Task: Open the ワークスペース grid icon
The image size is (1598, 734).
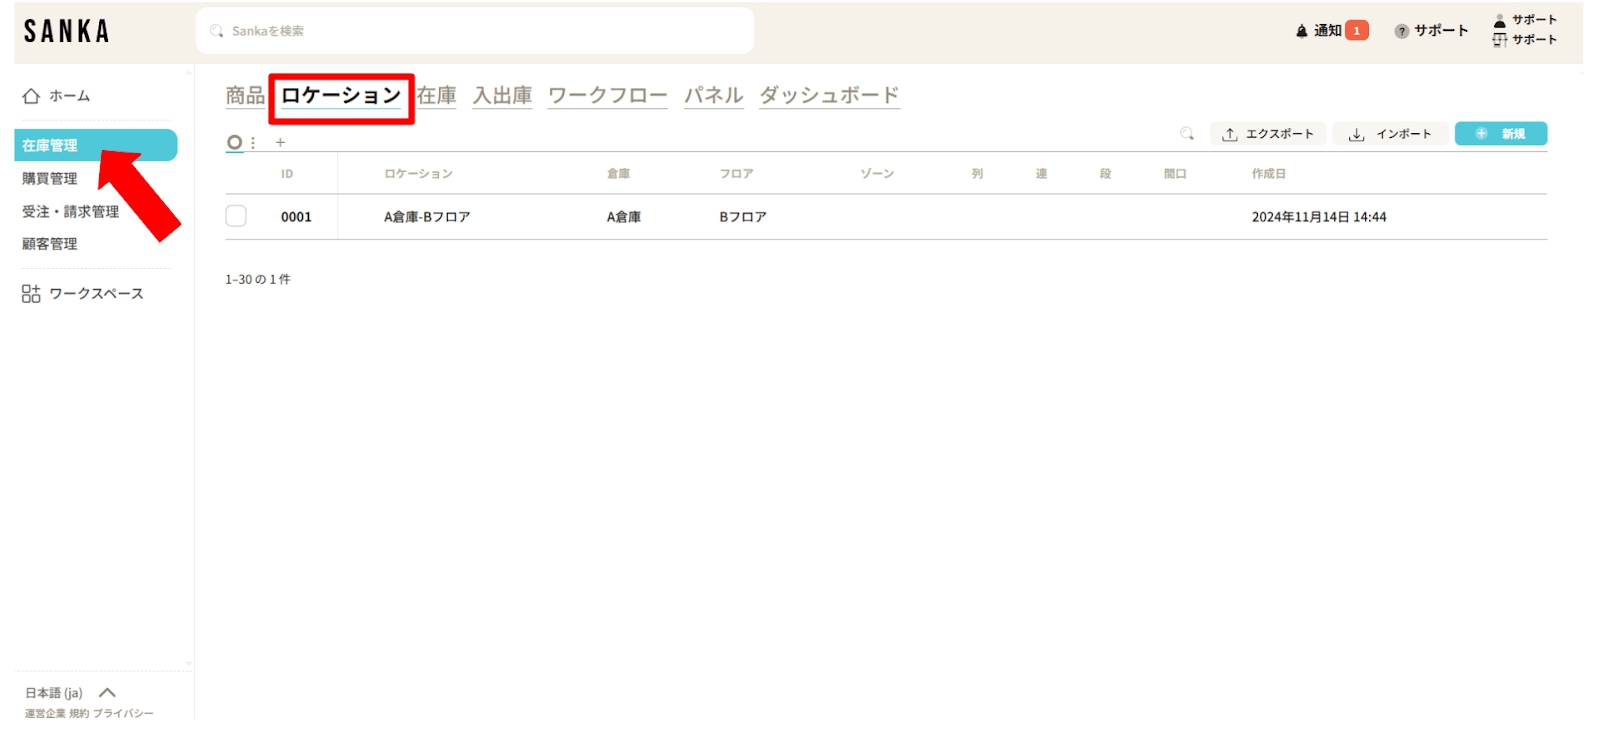Action: [31, 293]
